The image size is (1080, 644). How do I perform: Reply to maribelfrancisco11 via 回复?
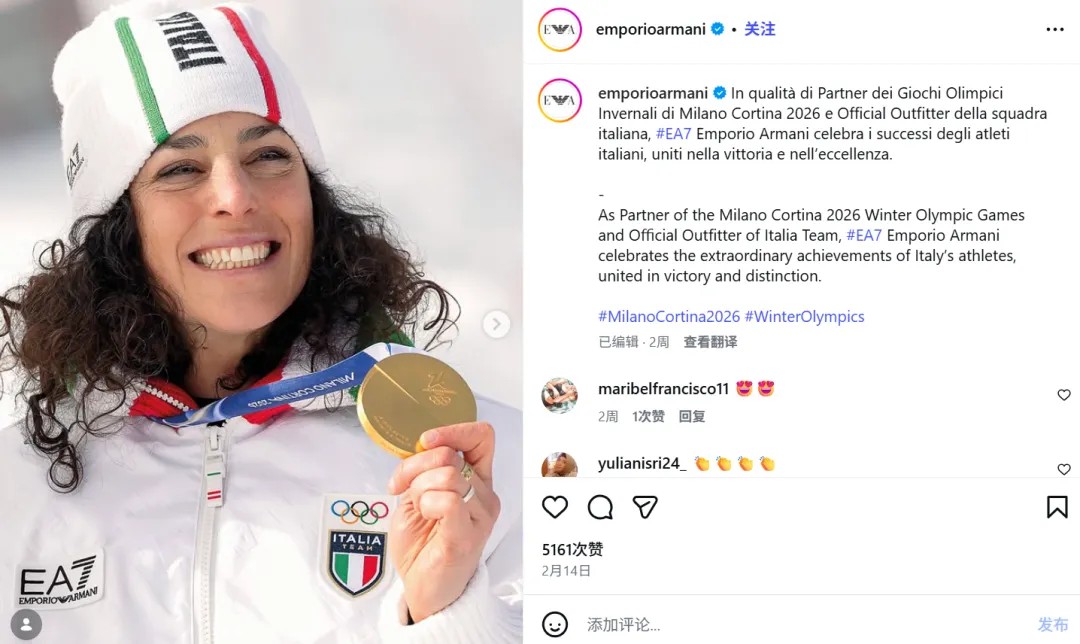point(692,416)
